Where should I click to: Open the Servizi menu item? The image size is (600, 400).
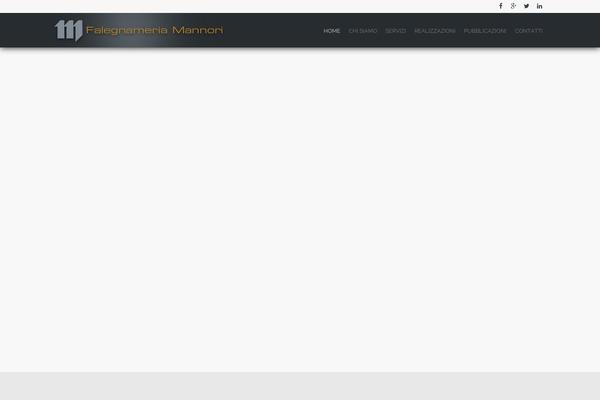tap(396, 31)
